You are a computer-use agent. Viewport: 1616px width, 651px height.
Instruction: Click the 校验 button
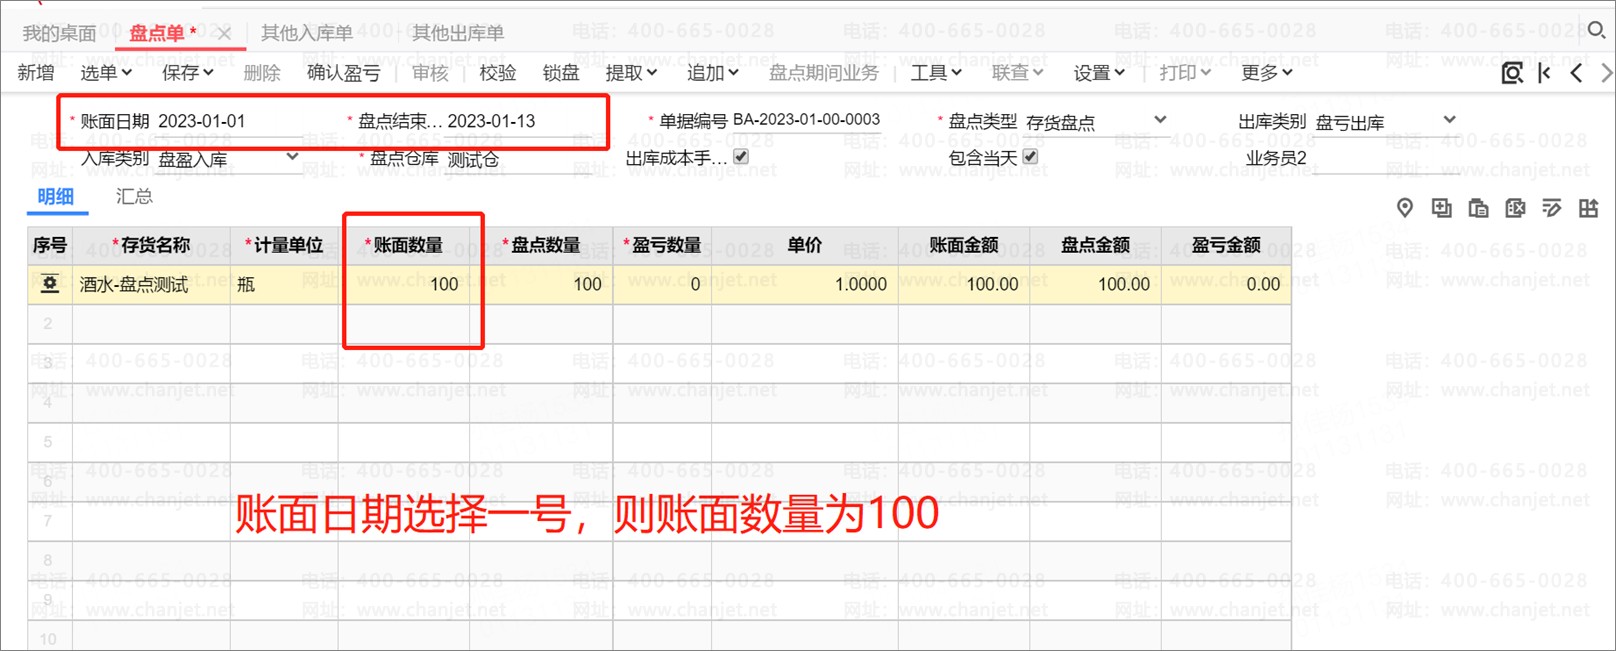[498, 72]
